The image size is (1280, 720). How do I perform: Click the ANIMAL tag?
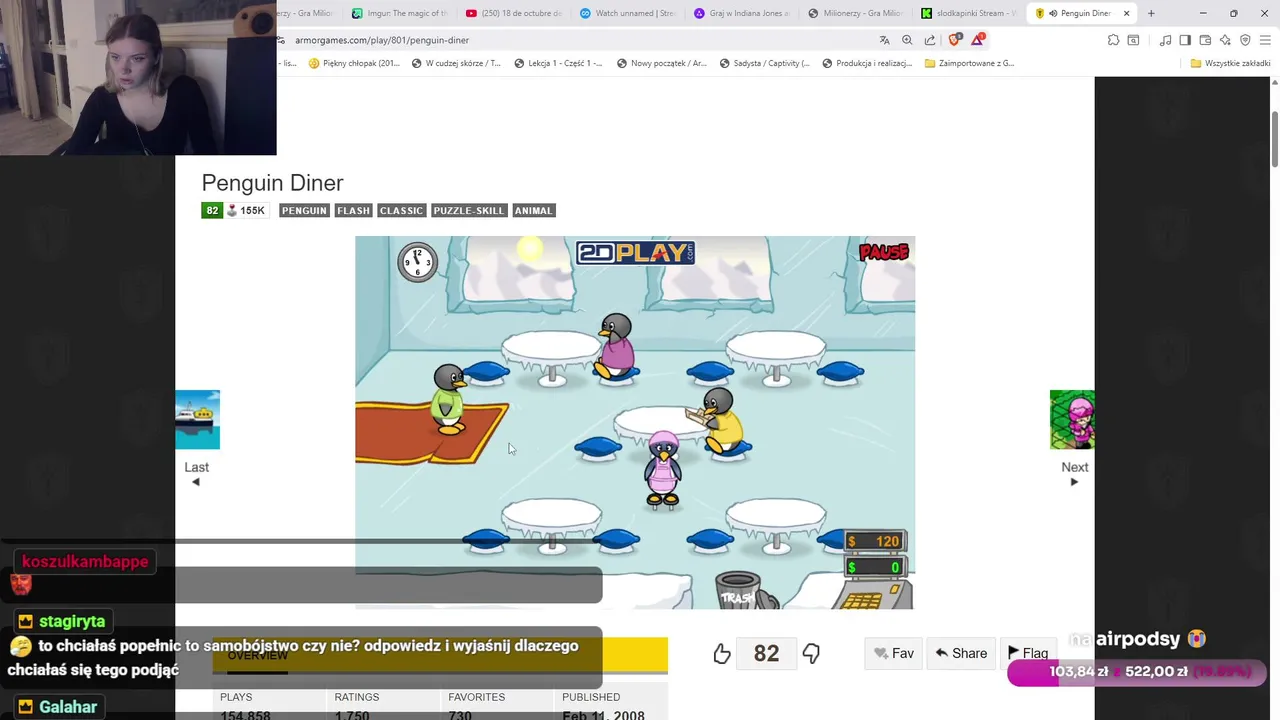[x=533, y=210]
